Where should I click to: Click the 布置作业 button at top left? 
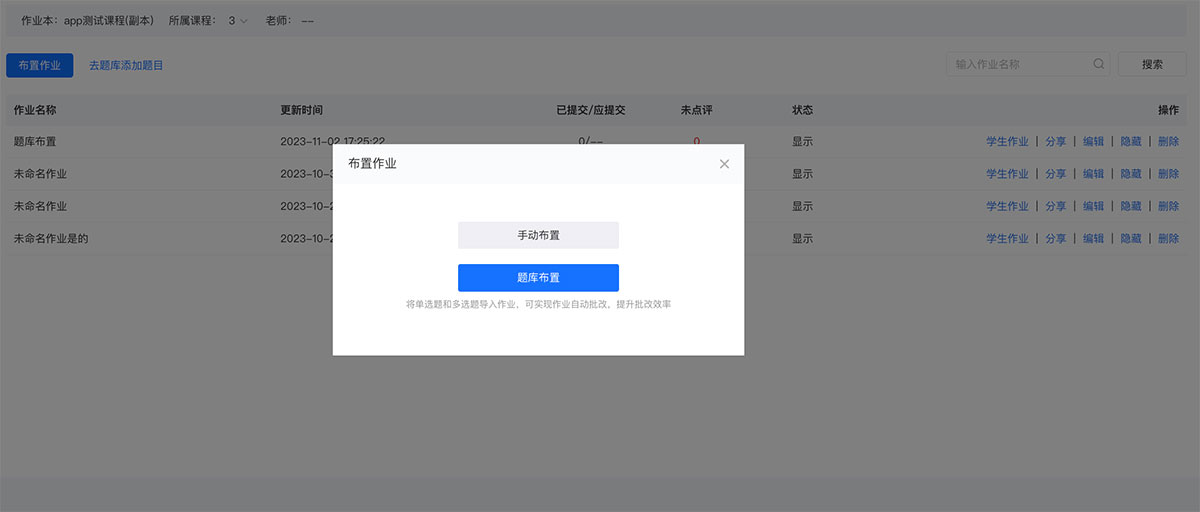[39, 65]
